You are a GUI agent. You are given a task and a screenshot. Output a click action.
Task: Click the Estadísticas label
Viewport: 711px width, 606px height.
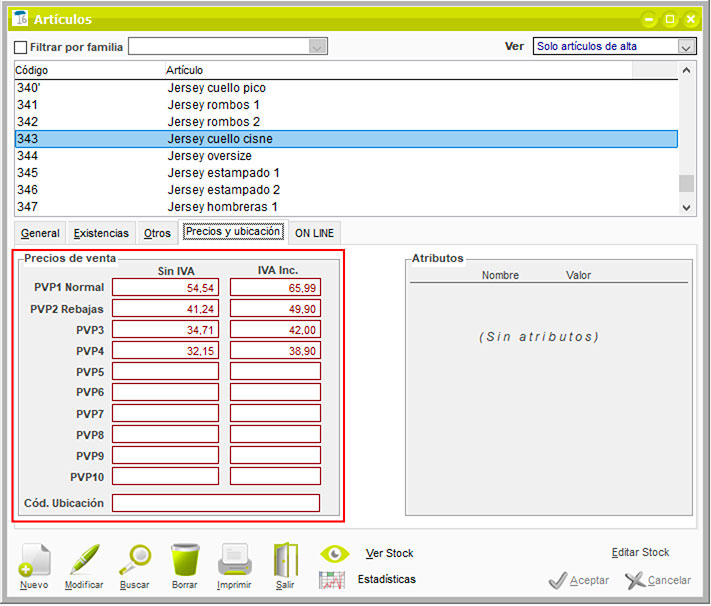tap(387, 579)
